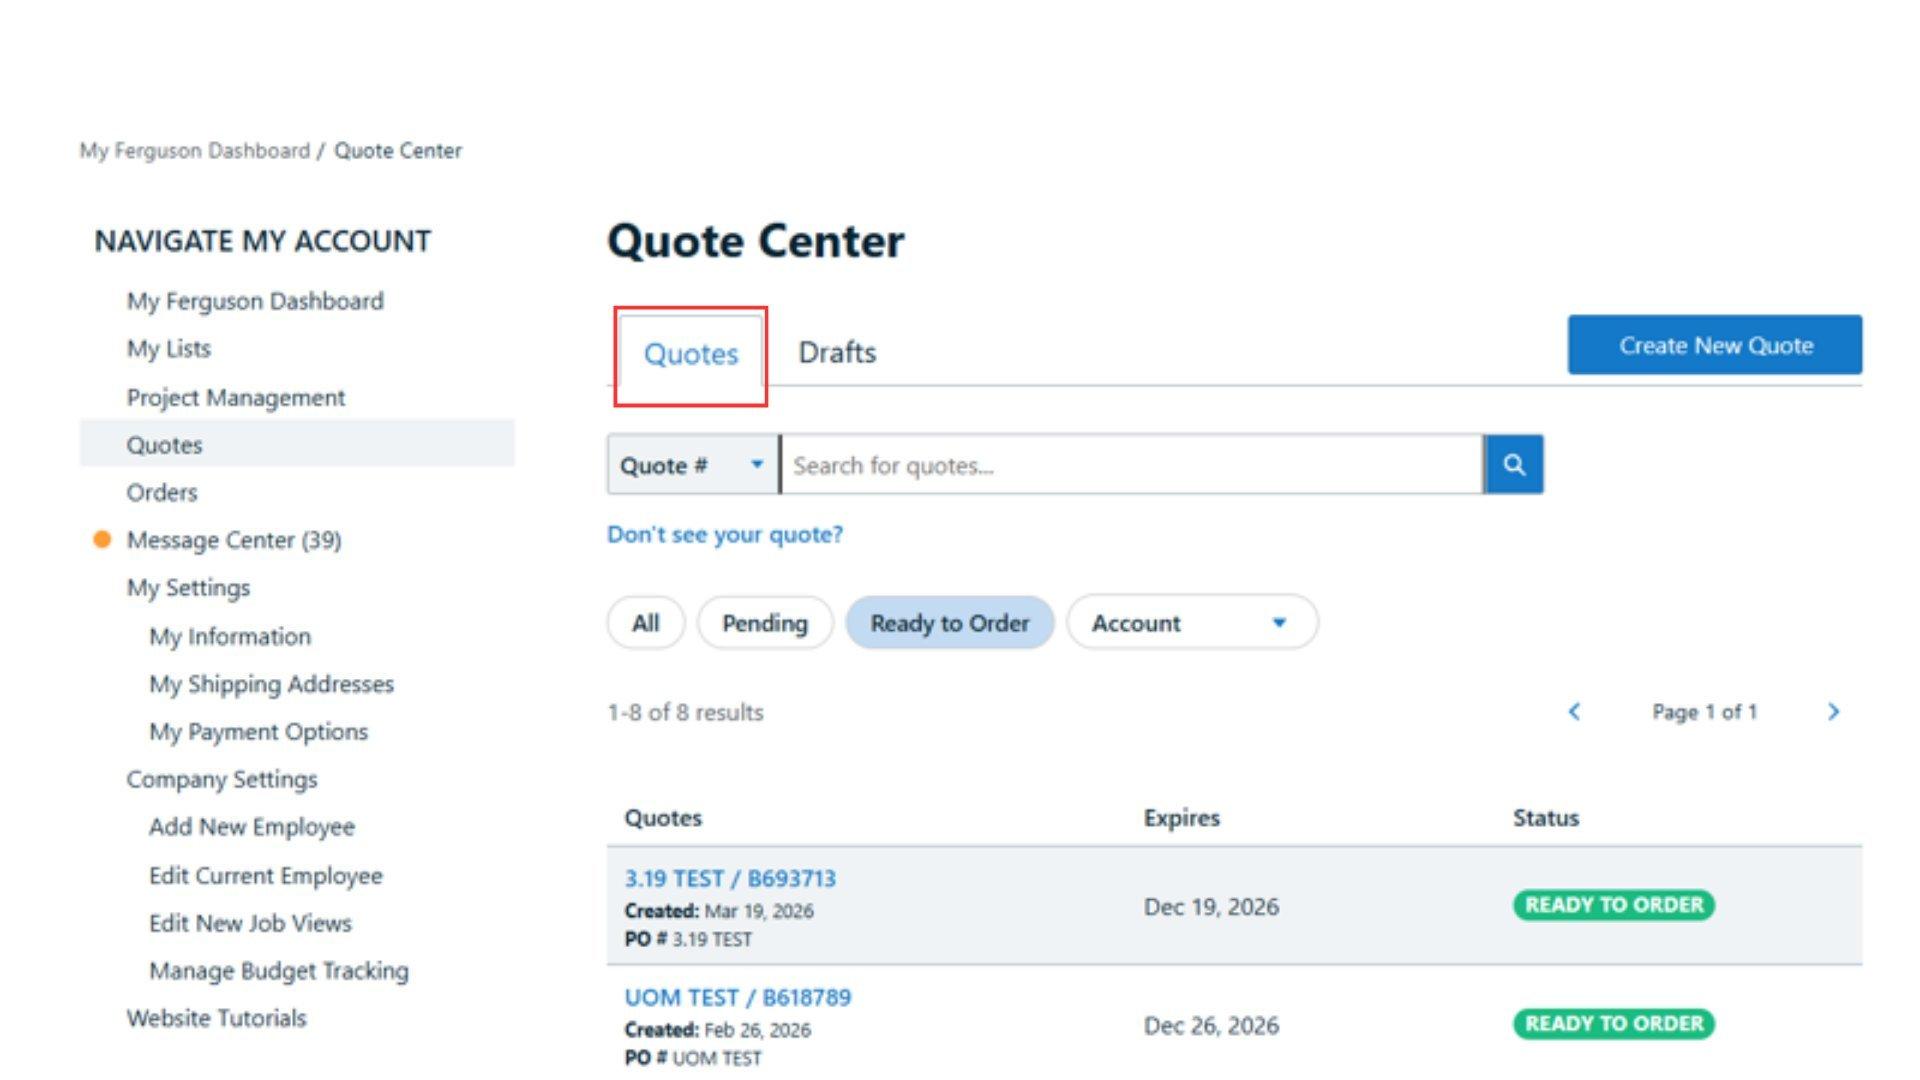This screenshot has width=1920, height=1080.
Task: Toggle the Ready to Order filter
Action: (x=950, y=623)
